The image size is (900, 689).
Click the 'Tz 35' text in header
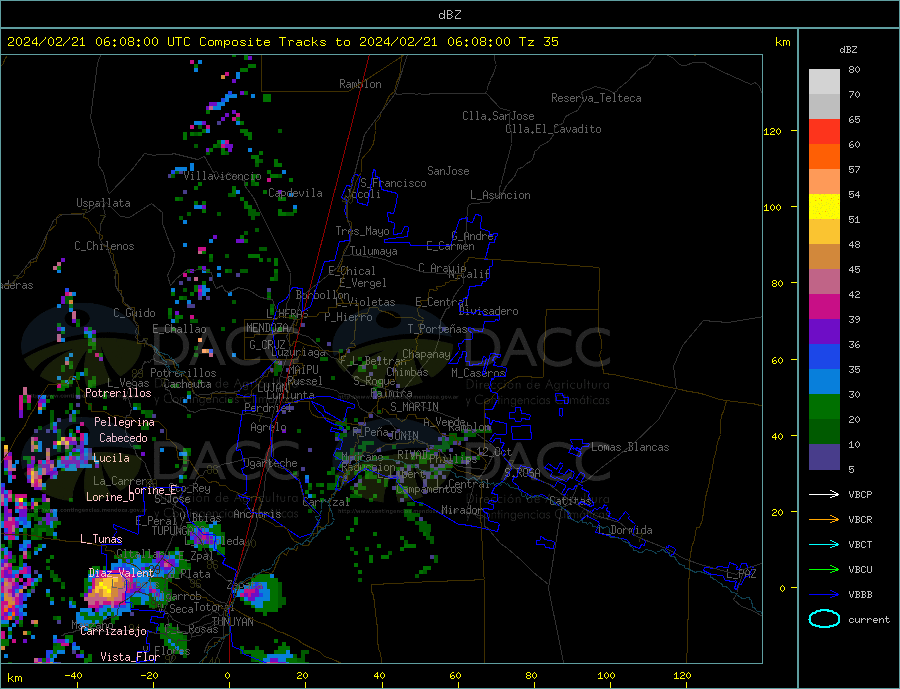coord(538,42)
